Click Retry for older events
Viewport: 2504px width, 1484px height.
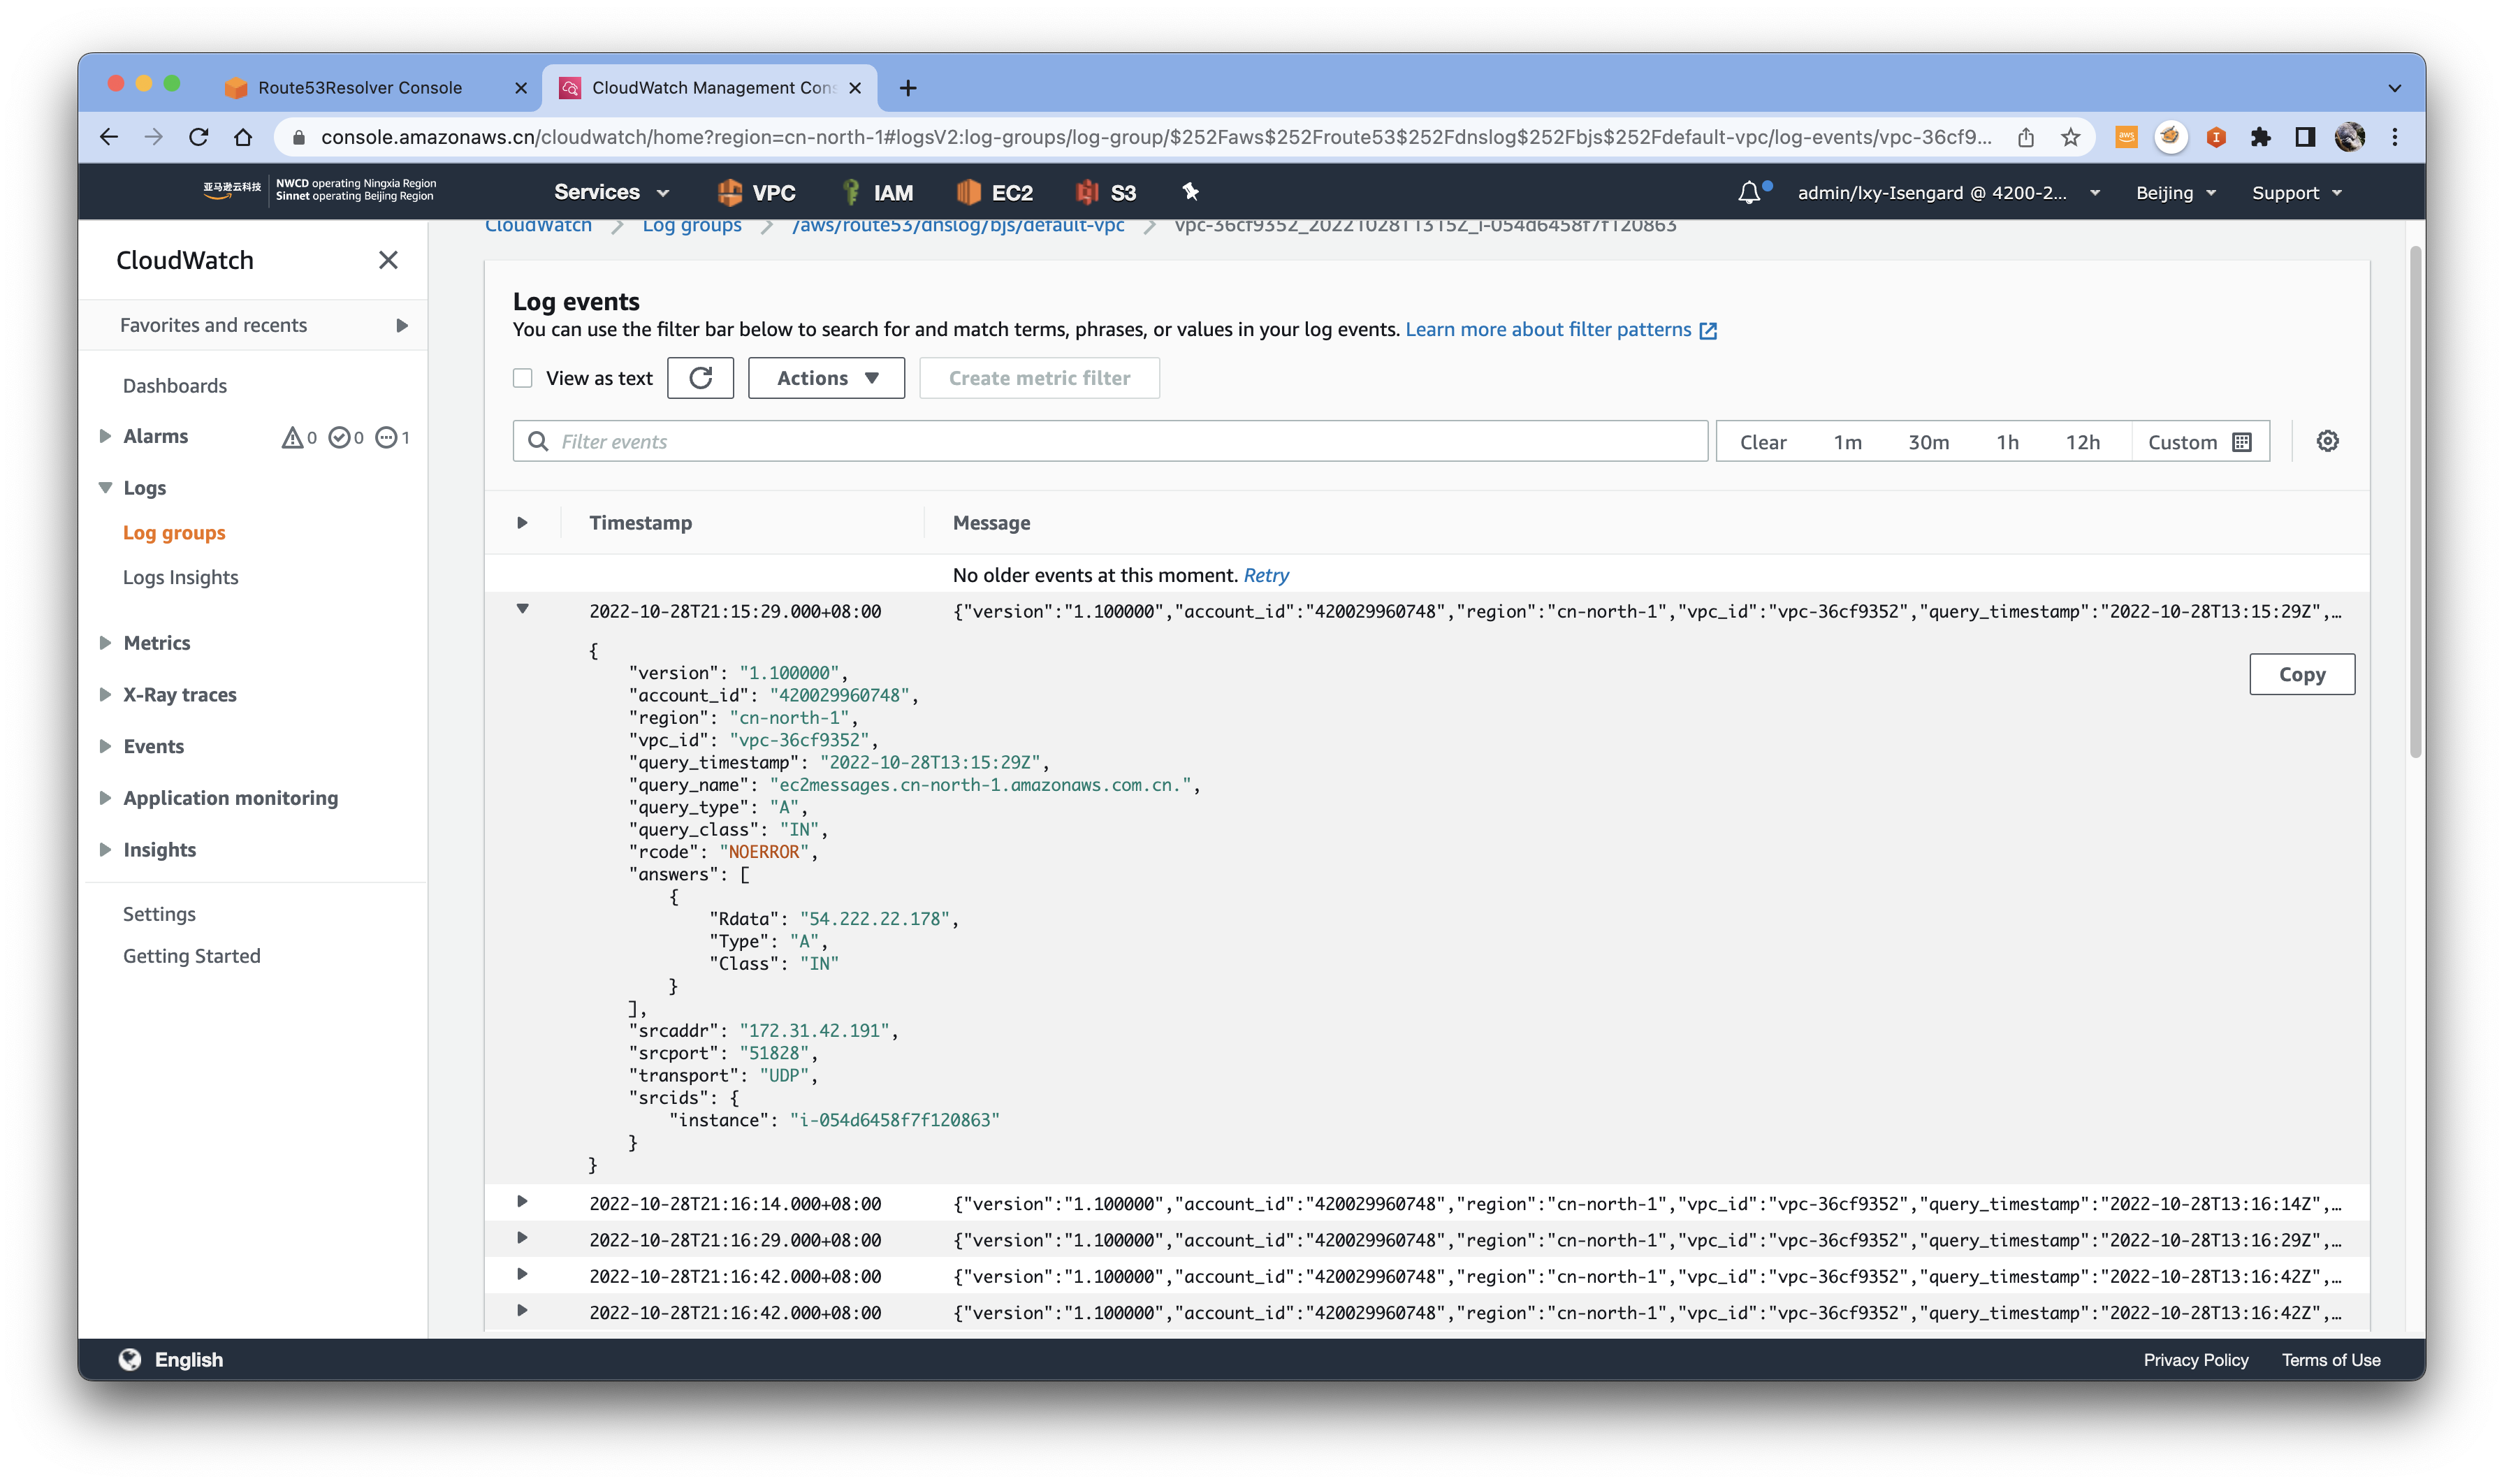click(x=1266, y=575)
